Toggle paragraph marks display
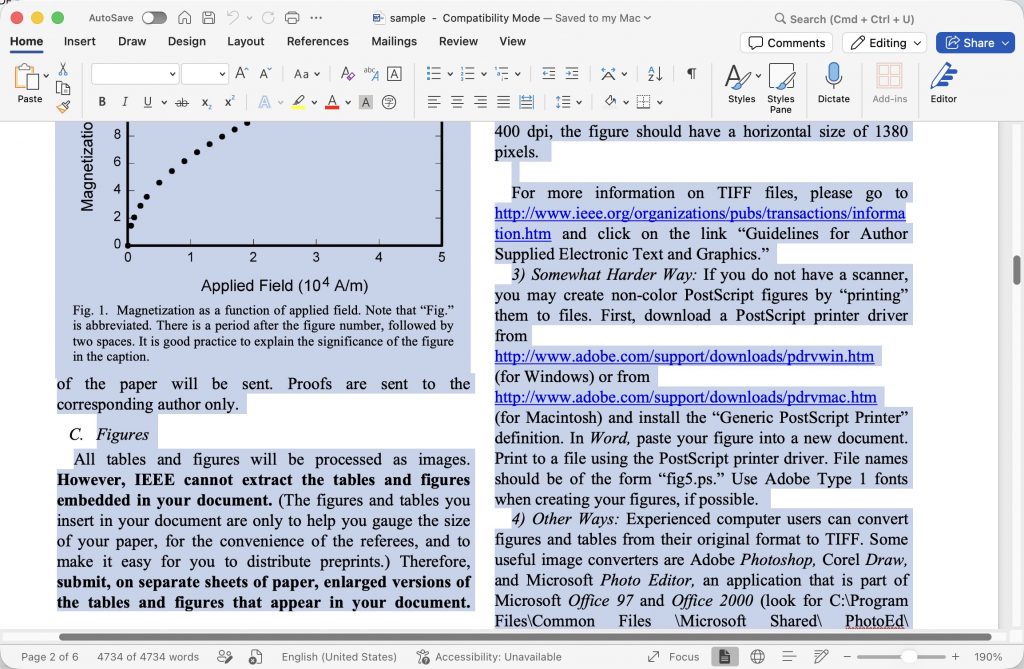 691,74
